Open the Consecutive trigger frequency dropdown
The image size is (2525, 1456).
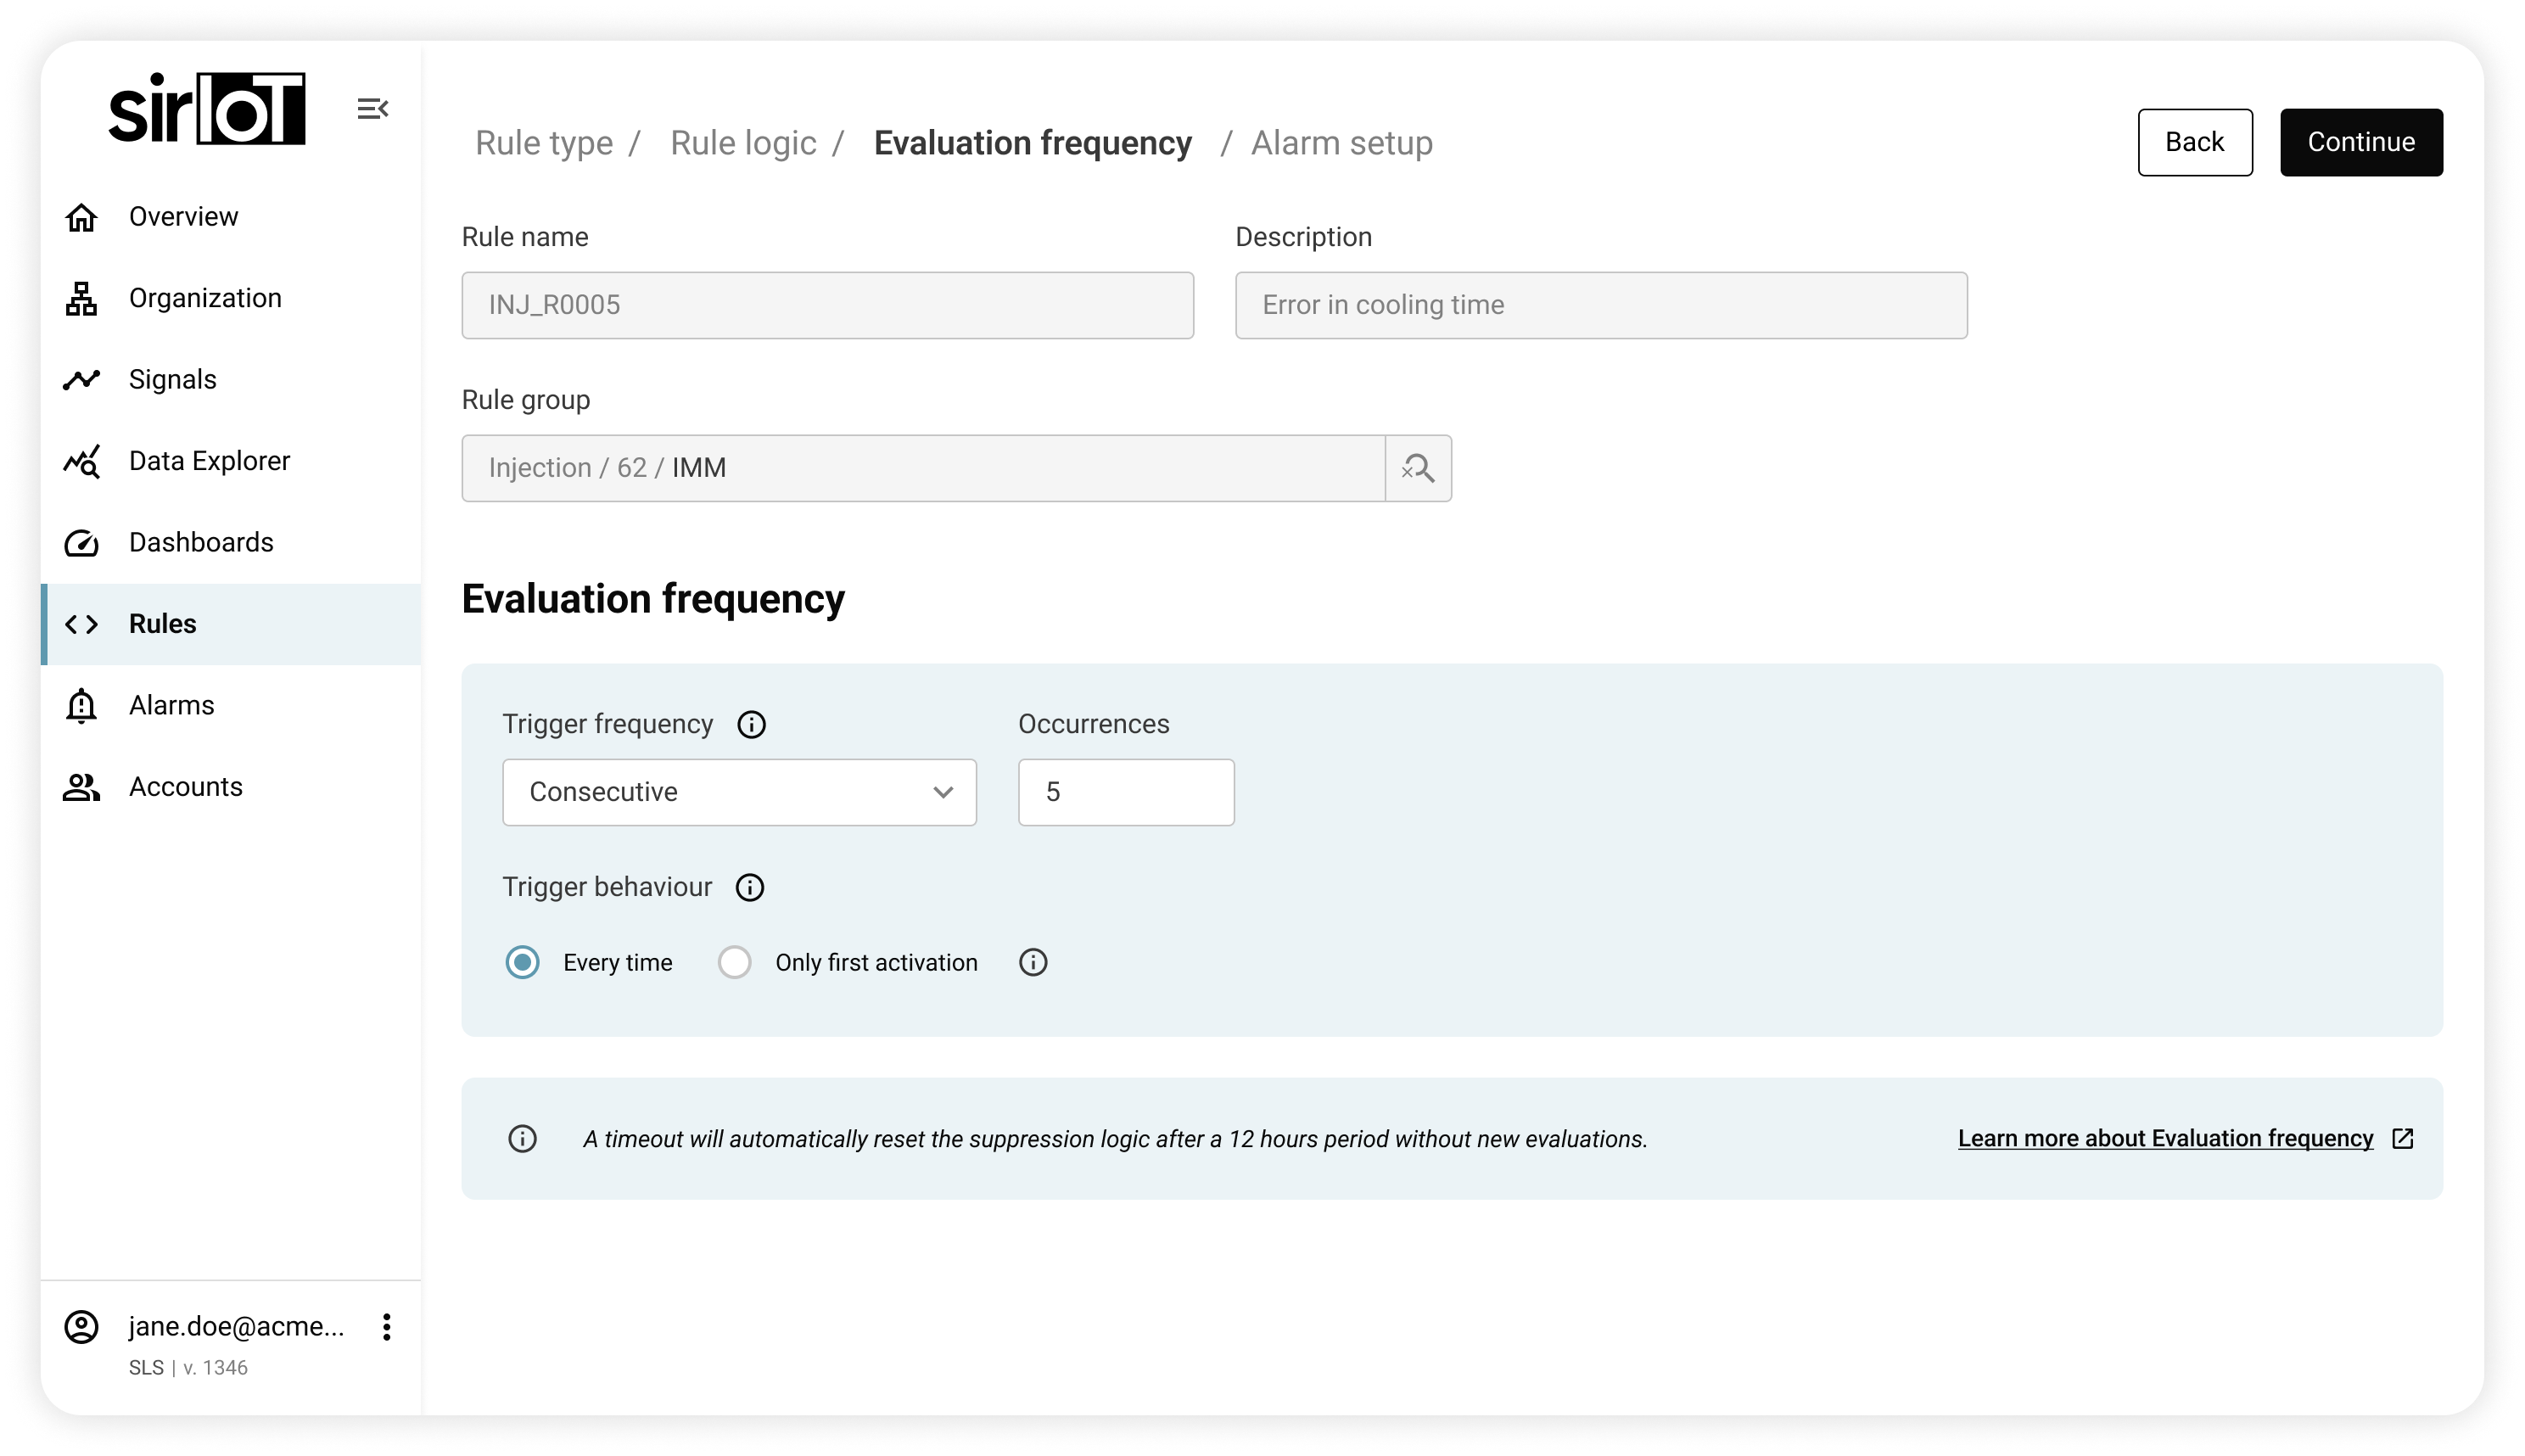tap(739, 792)
